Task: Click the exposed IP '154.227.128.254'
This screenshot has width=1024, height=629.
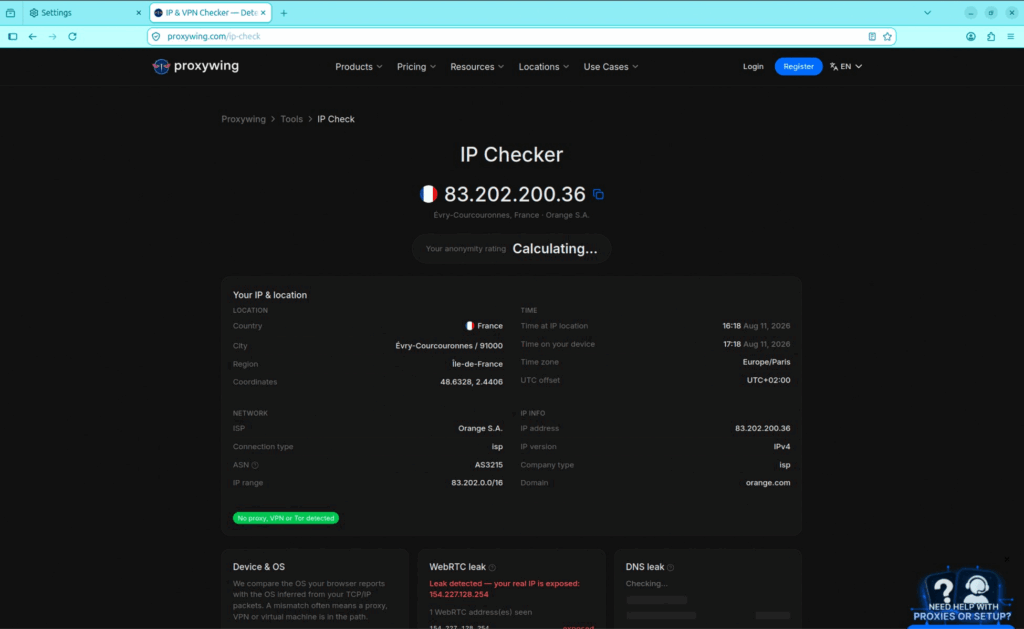Action: [x=458, y=594]
